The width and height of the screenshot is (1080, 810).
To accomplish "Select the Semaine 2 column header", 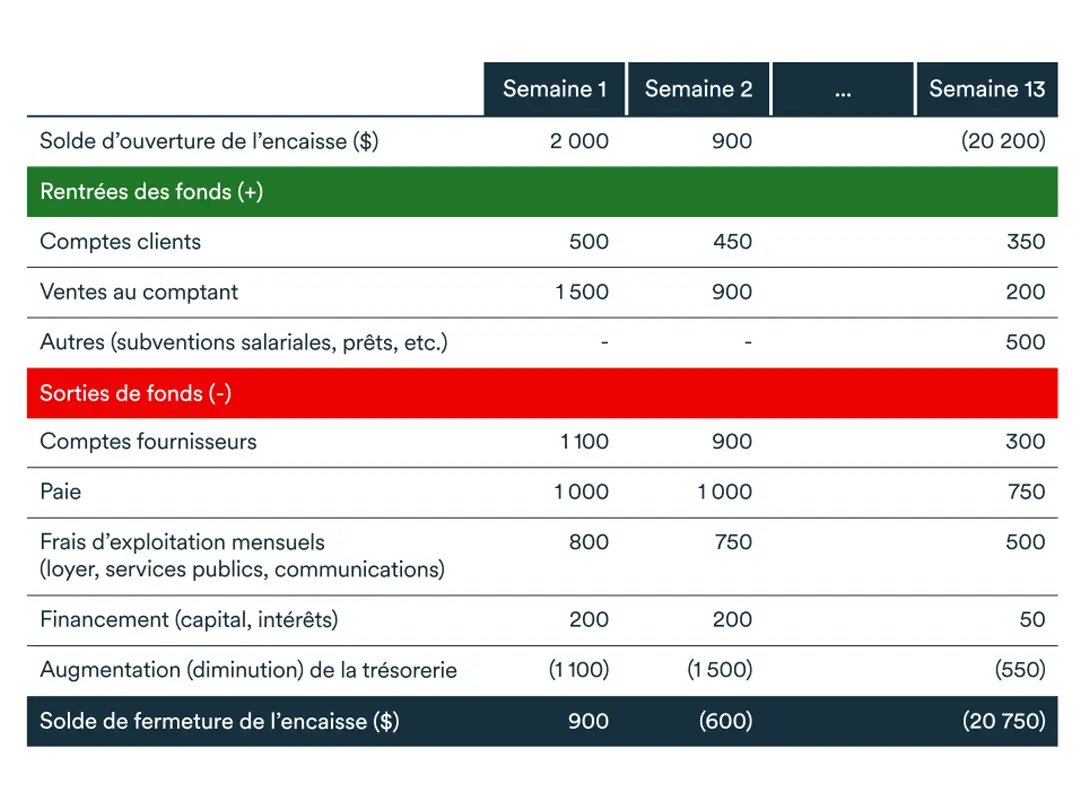I will tap(698, 89).
